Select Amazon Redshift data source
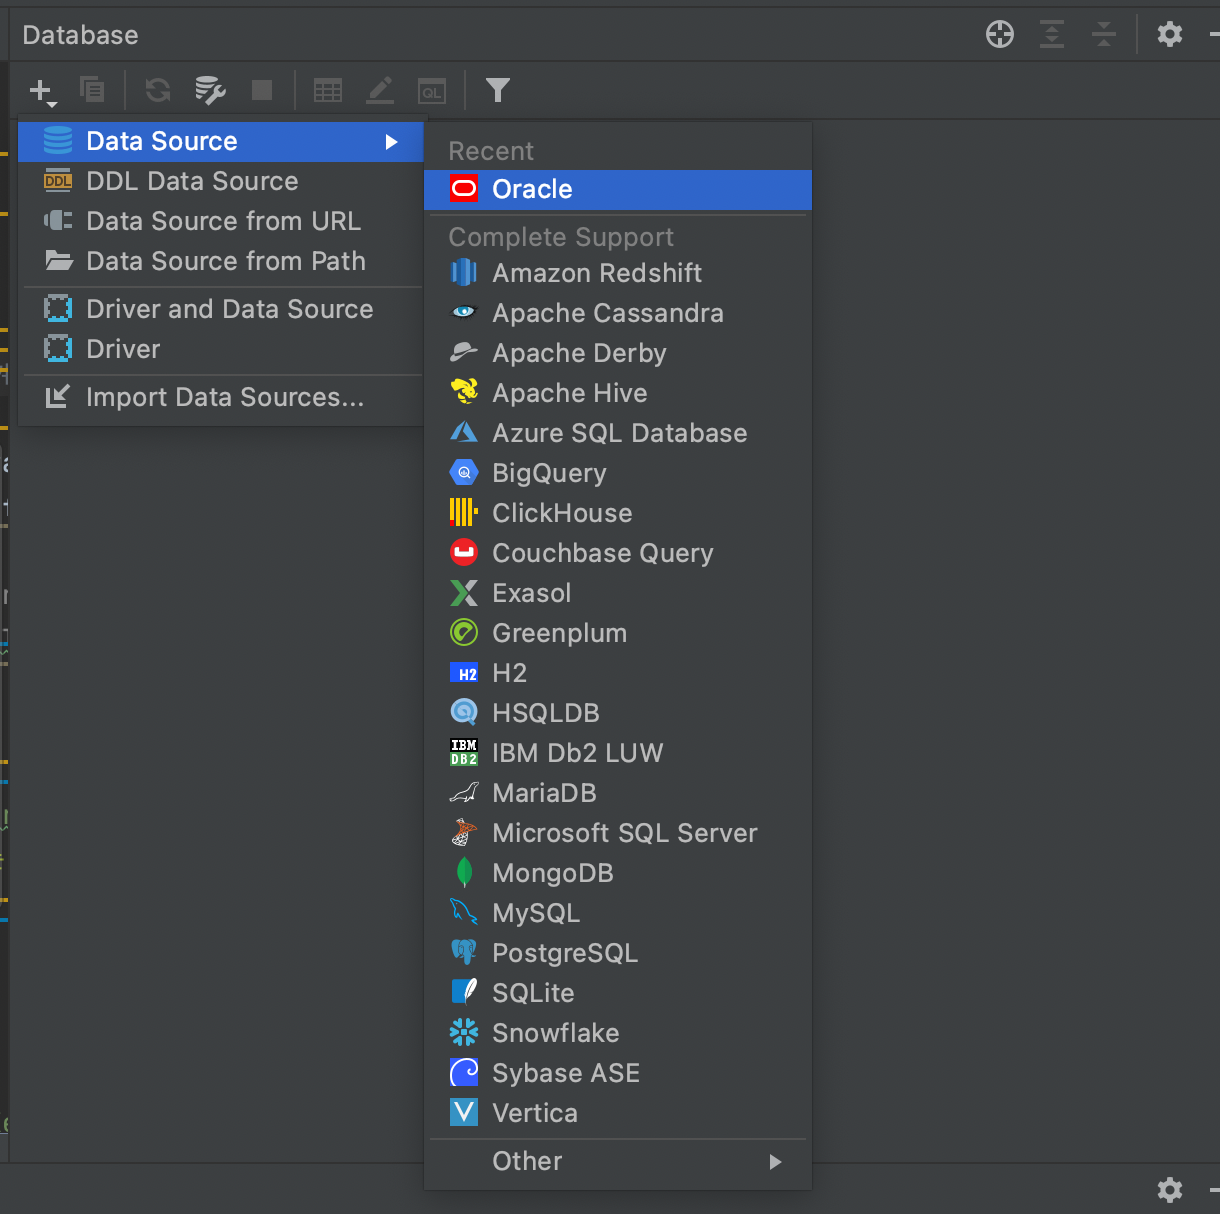The width and height of the screenshot is (1220, 1214). [x=618, y=273]
